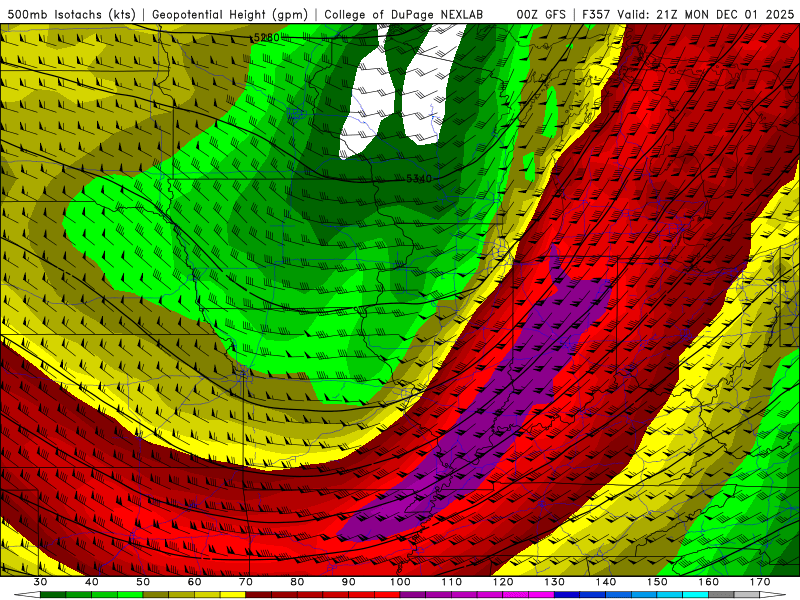Select the dark blue colorbar swatch after 130

[567, 595]
